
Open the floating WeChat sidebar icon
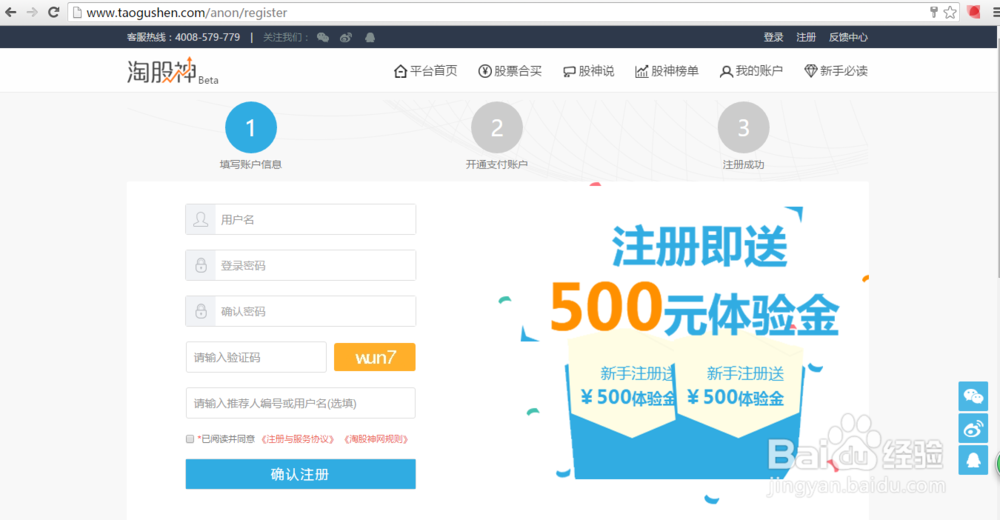pos(973,396)
